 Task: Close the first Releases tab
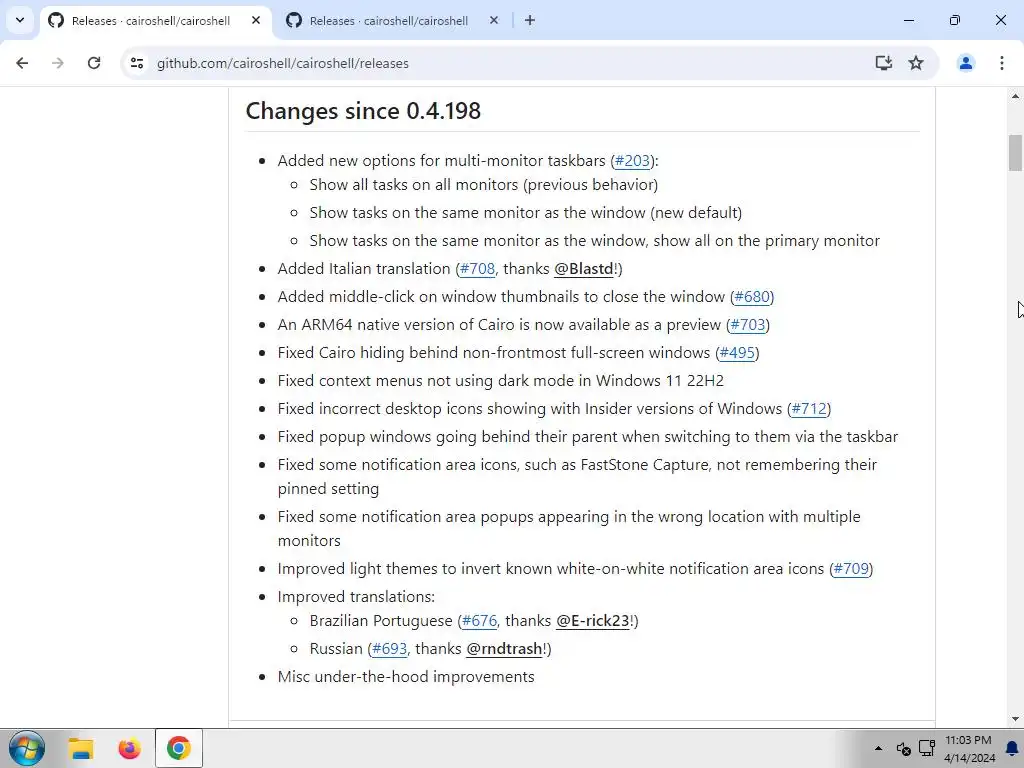point(256,20)
